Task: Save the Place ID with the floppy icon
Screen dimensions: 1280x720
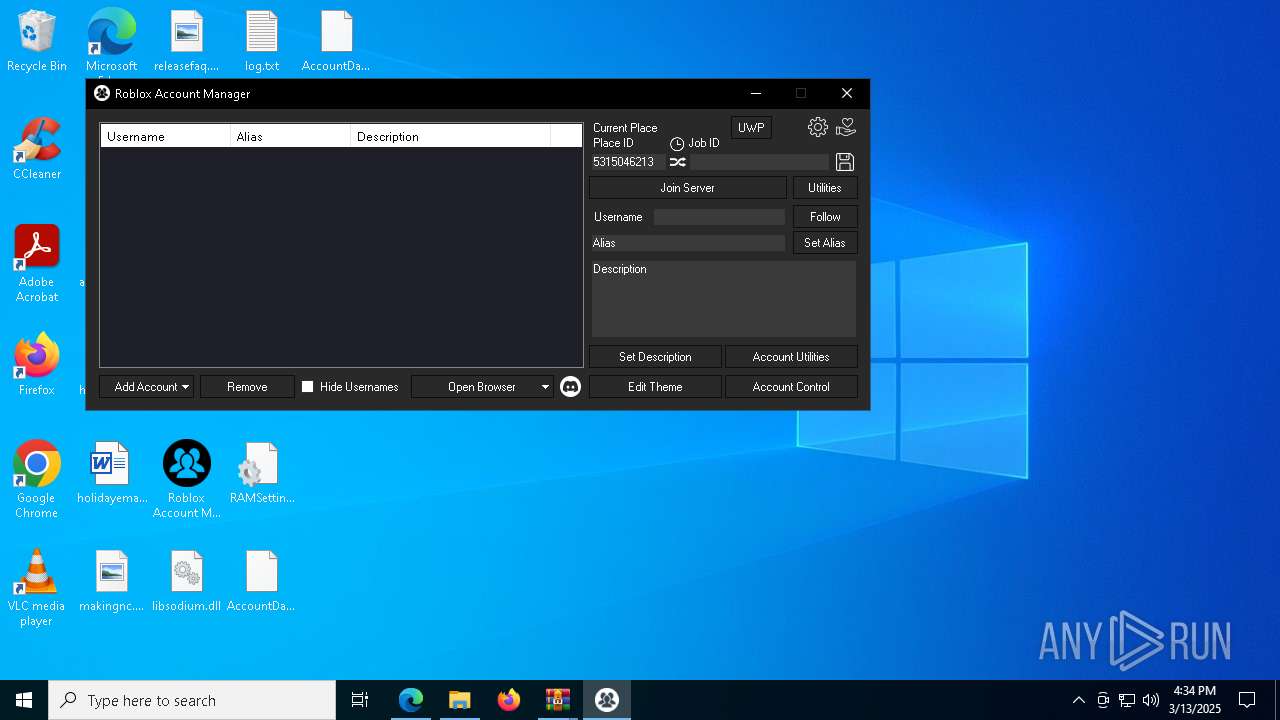Action: [845, 162]
